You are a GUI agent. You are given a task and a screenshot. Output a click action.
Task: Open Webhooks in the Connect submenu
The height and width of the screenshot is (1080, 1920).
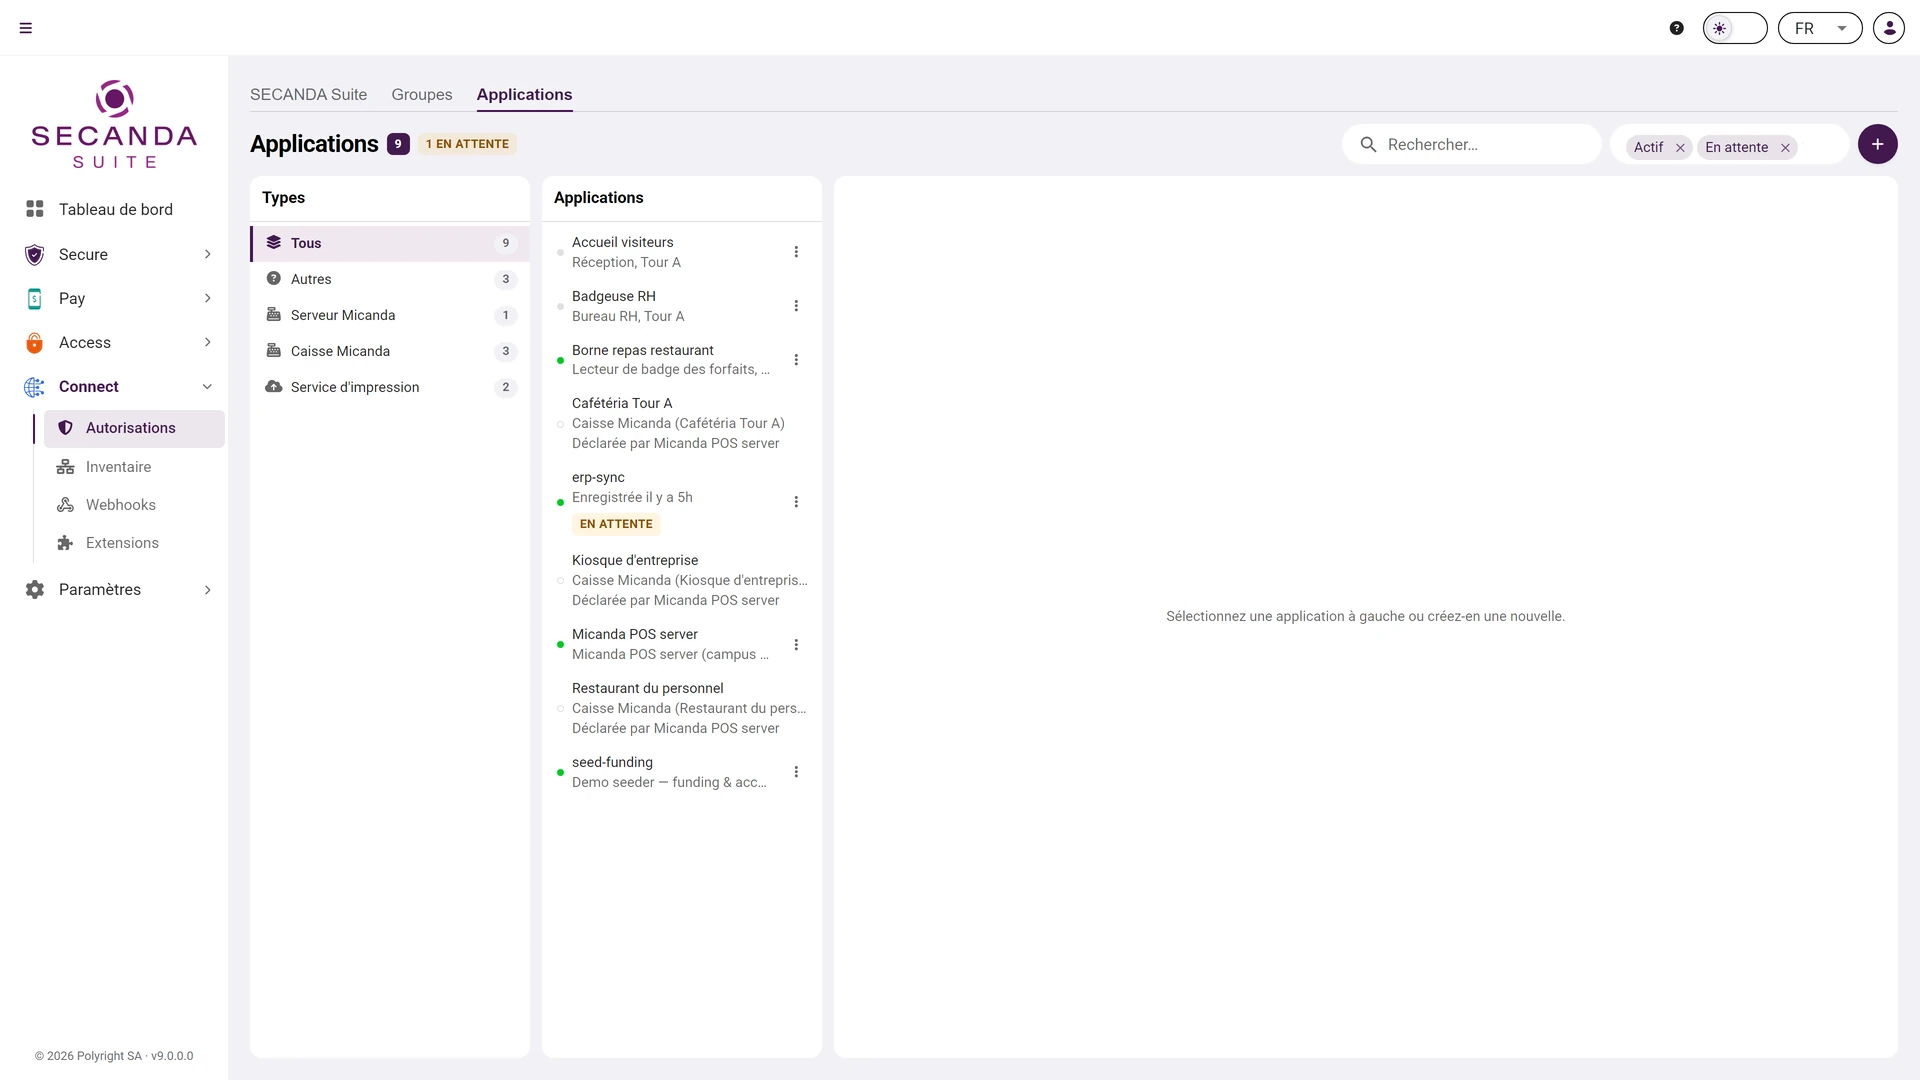click(134, 505)
